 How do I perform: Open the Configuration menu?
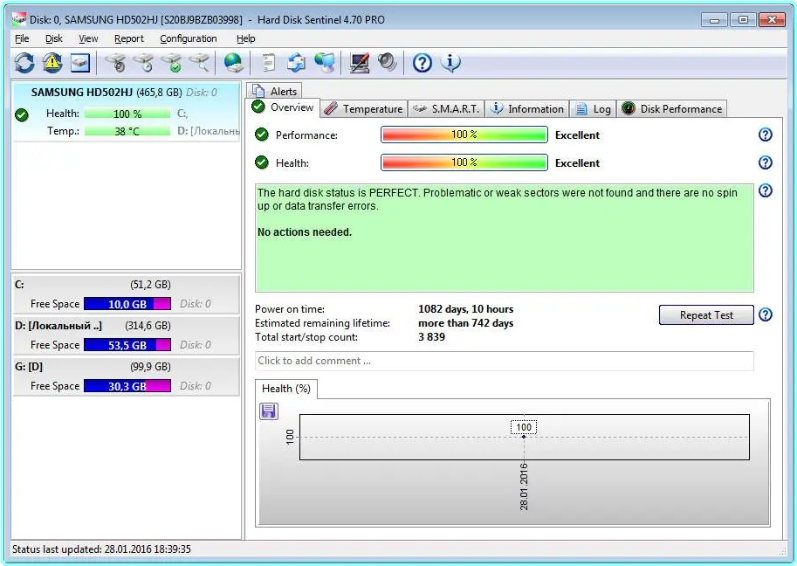tap(188, 39)
